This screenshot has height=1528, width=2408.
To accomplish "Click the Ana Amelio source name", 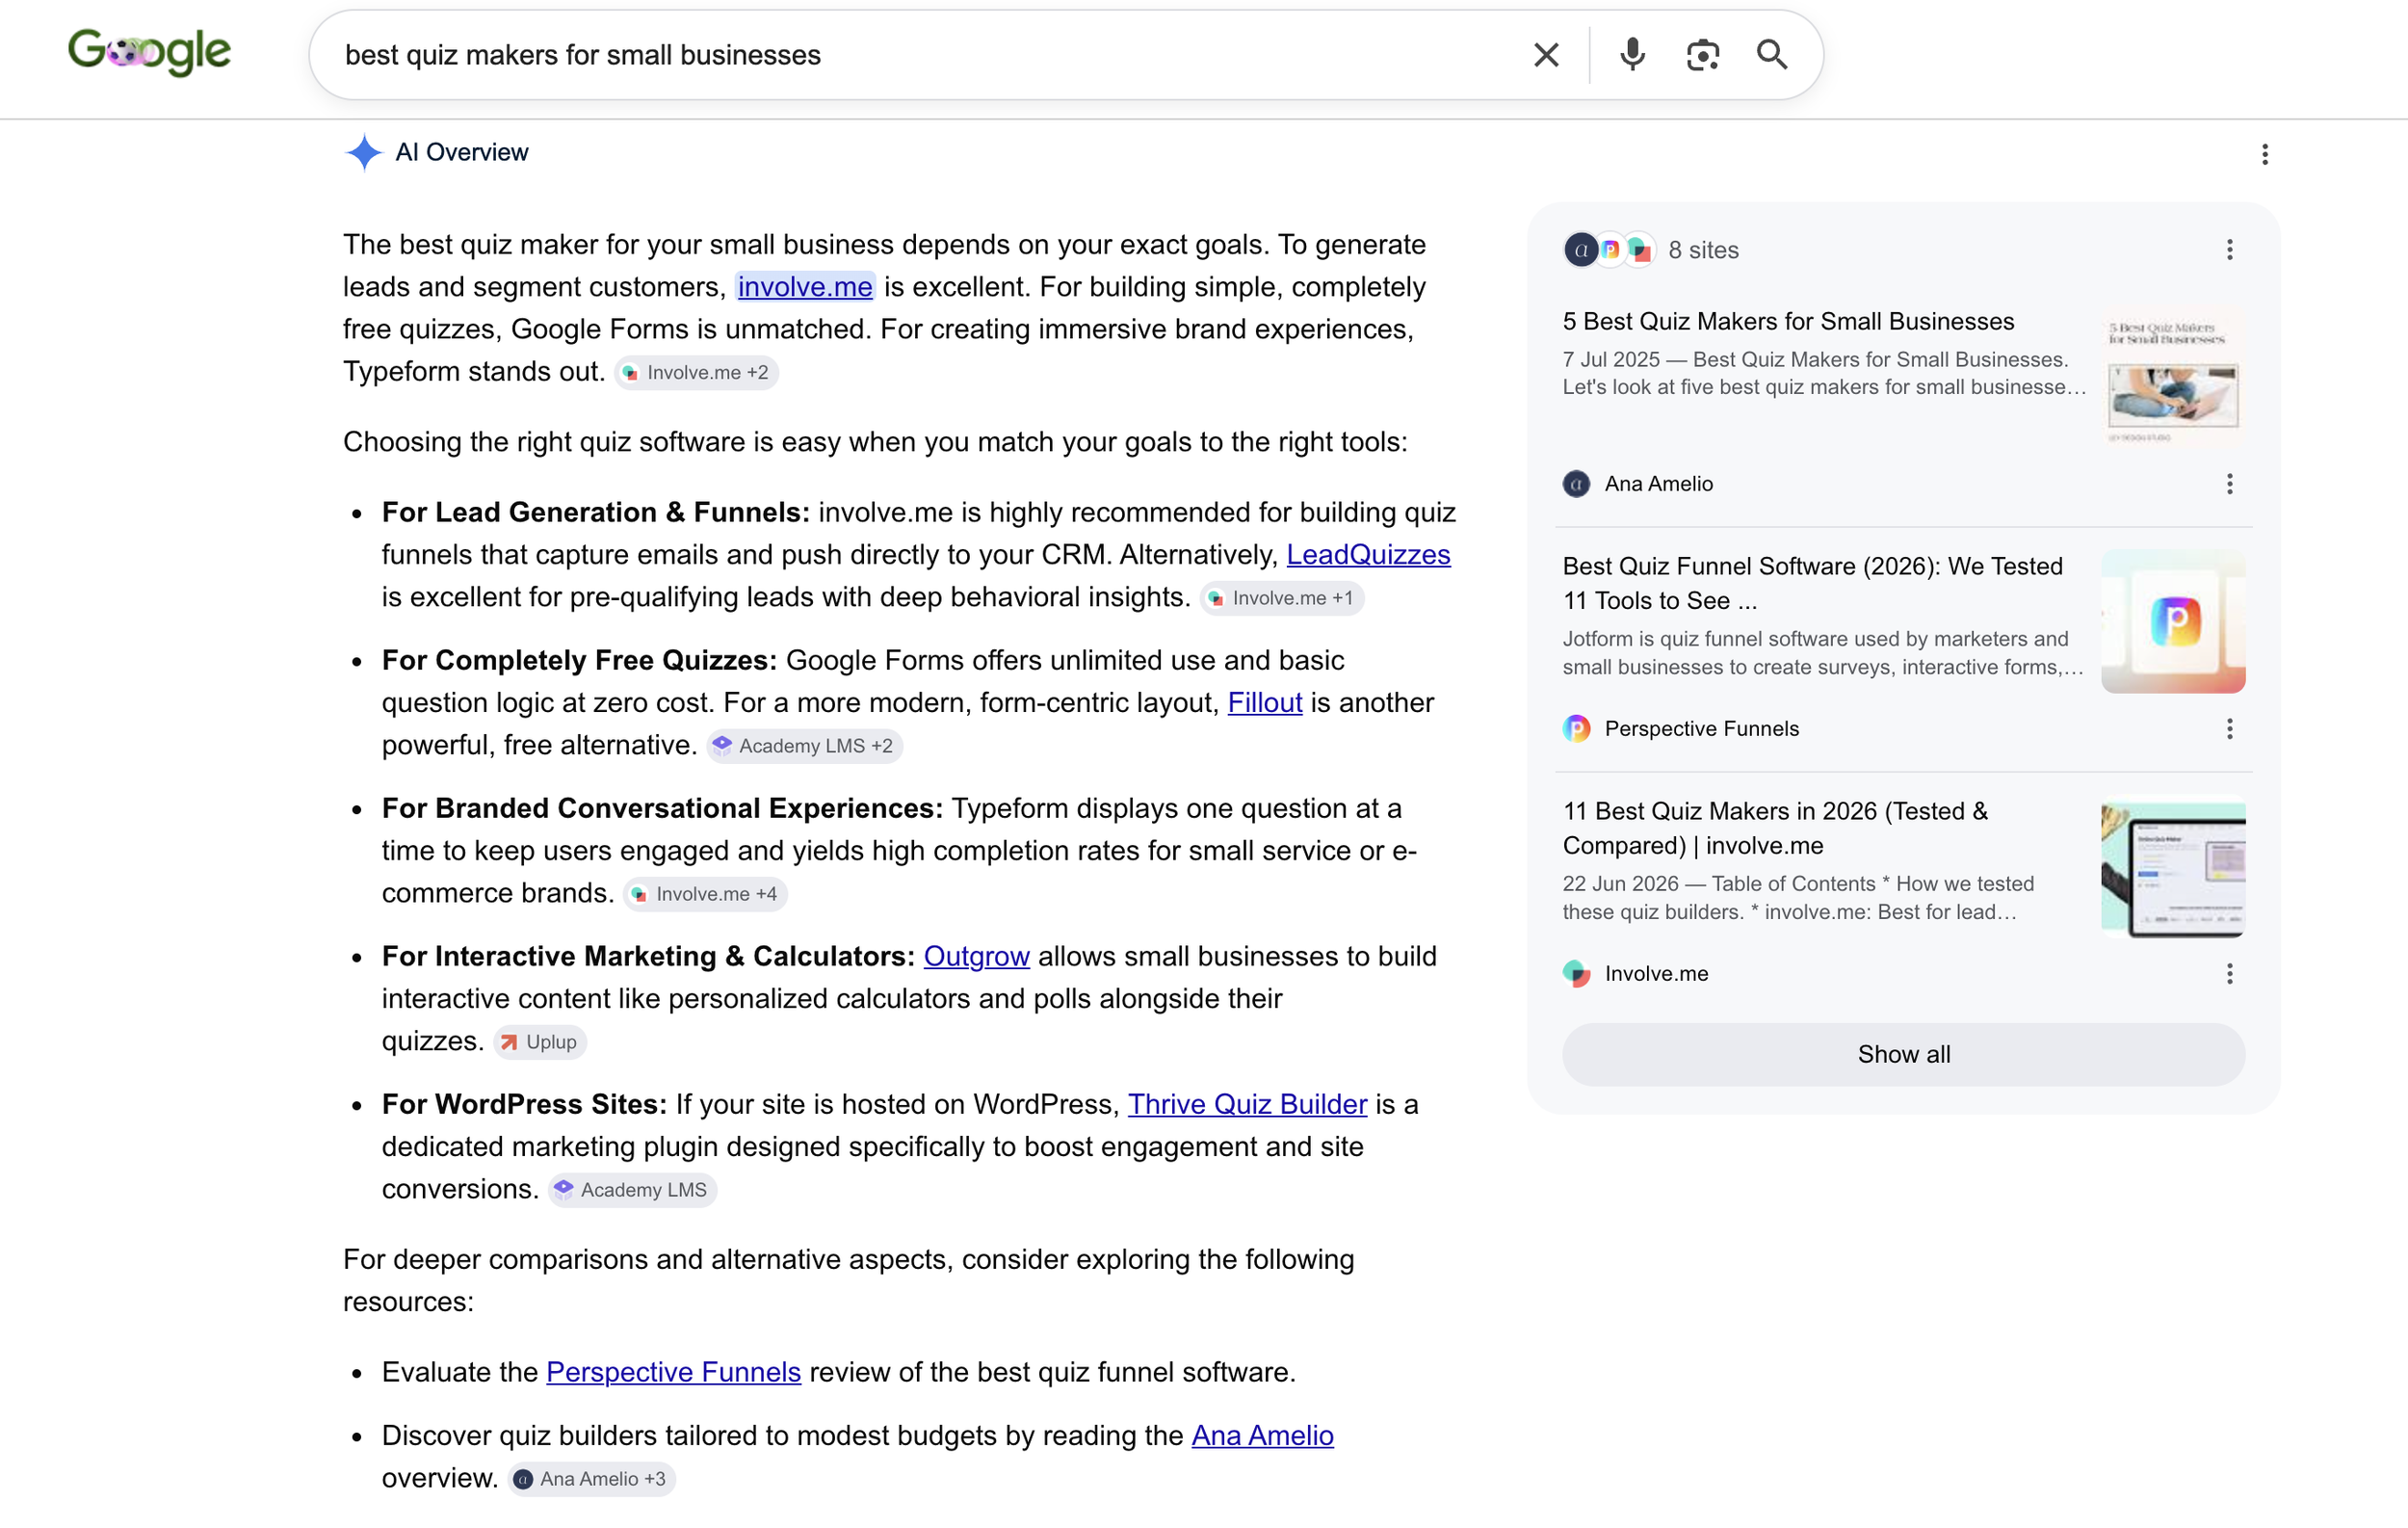I will click(1658, 484).
